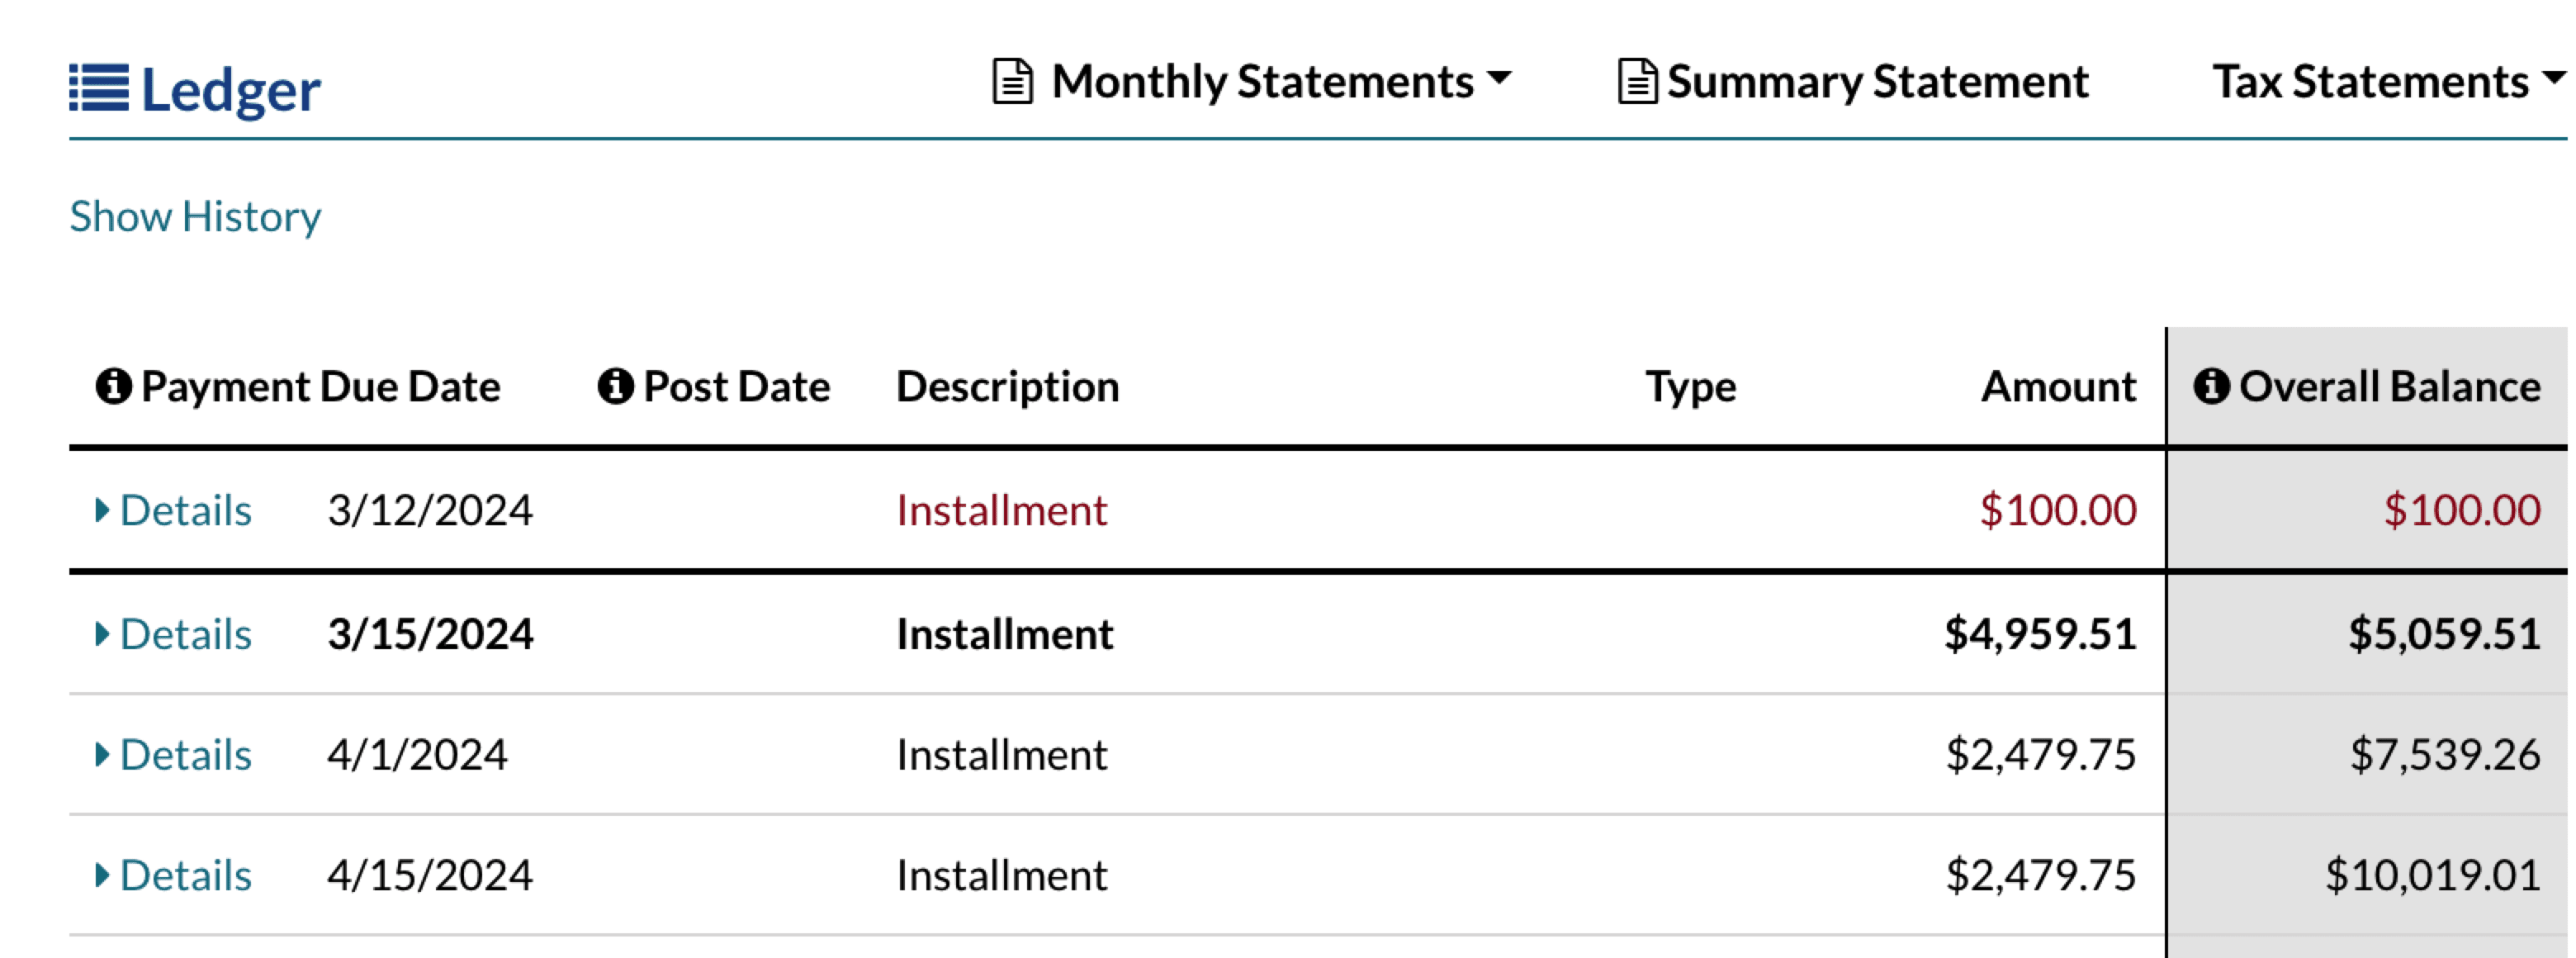Viewport: 2576px width, 958px height.
Task: Click info icon beside Payment Due Date
Action: click(x=114, y=386)
